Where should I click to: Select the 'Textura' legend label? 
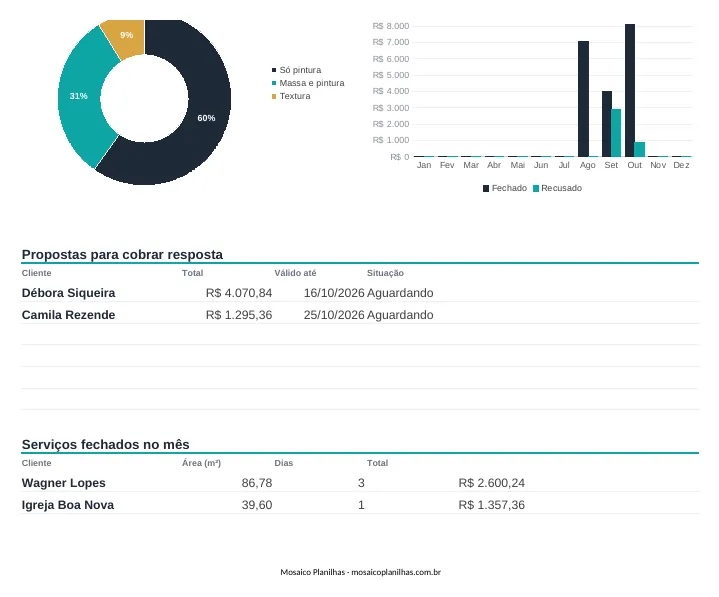(x=295, y=96)
